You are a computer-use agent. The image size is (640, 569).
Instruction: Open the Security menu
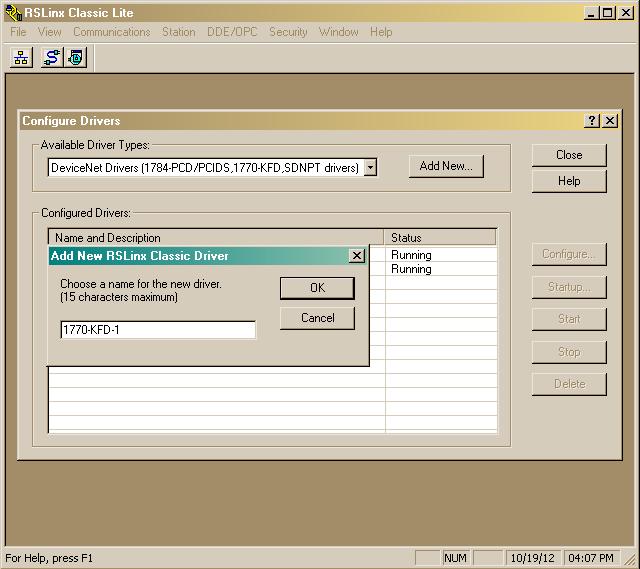288,32
